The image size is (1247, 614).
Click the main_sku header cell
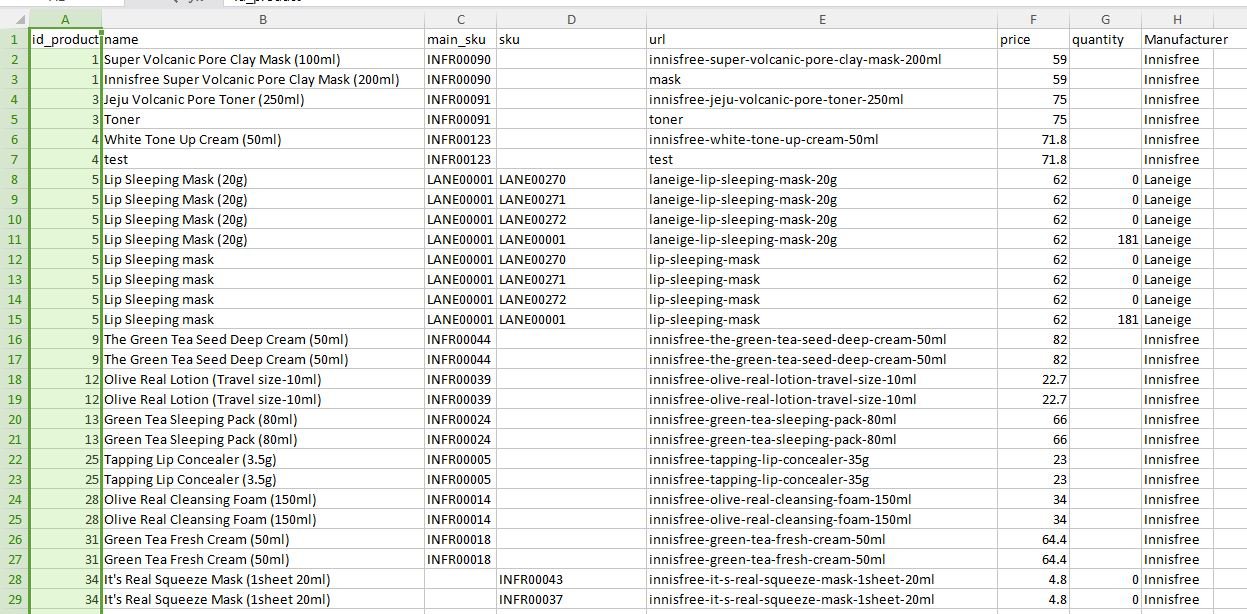461,39
